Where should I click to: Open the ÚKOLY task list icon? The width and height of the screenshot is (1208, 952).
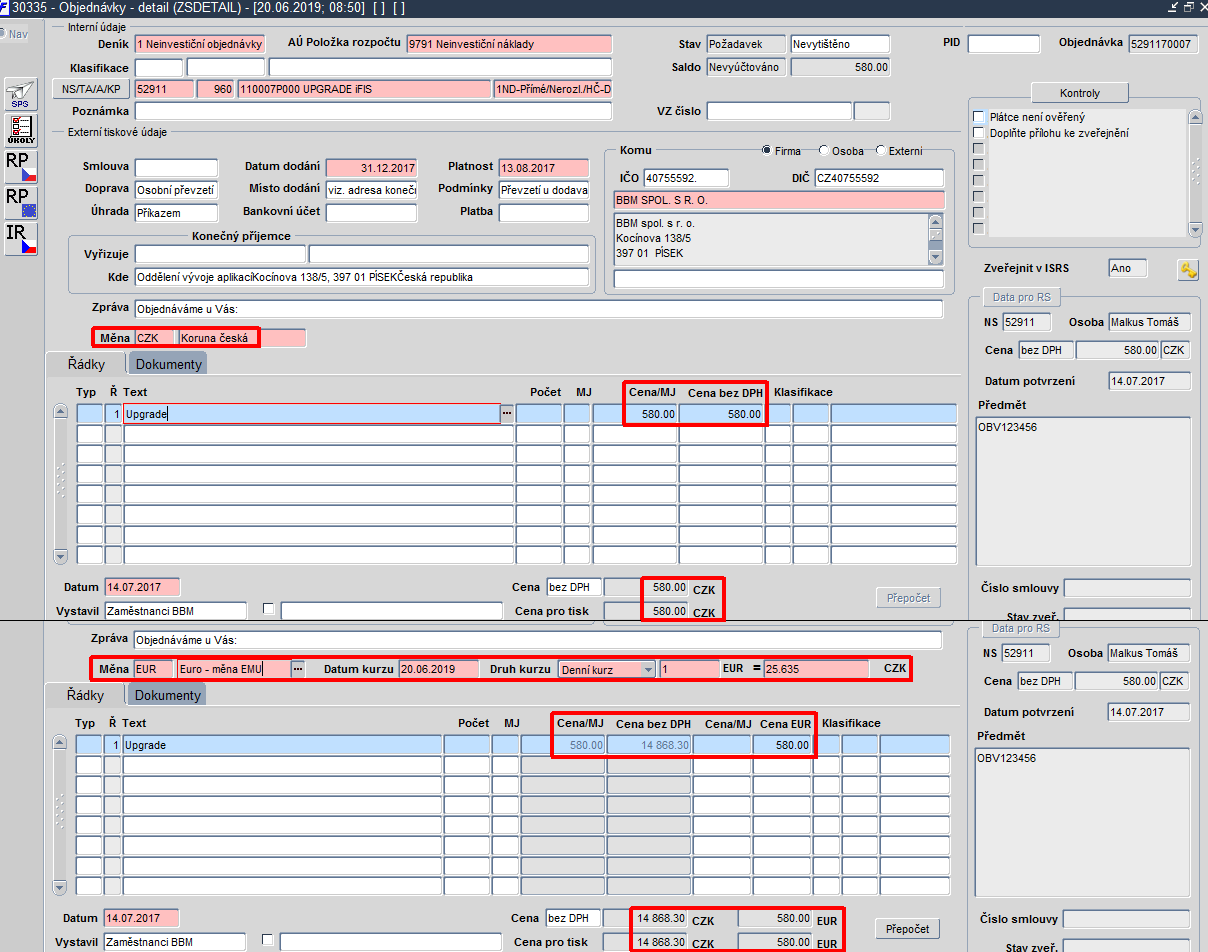click(x=21, y=130)
